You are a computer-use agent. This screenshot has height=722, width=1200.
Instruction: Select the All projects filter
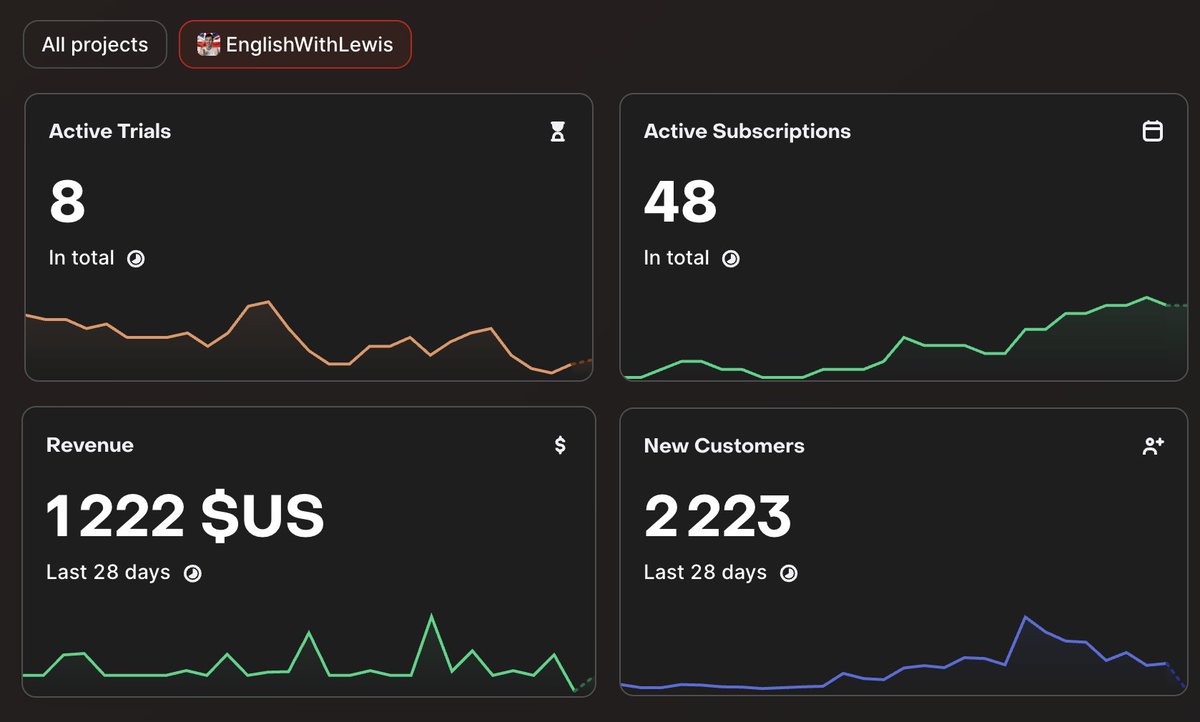pyautogui.click(x=95, y=45)
